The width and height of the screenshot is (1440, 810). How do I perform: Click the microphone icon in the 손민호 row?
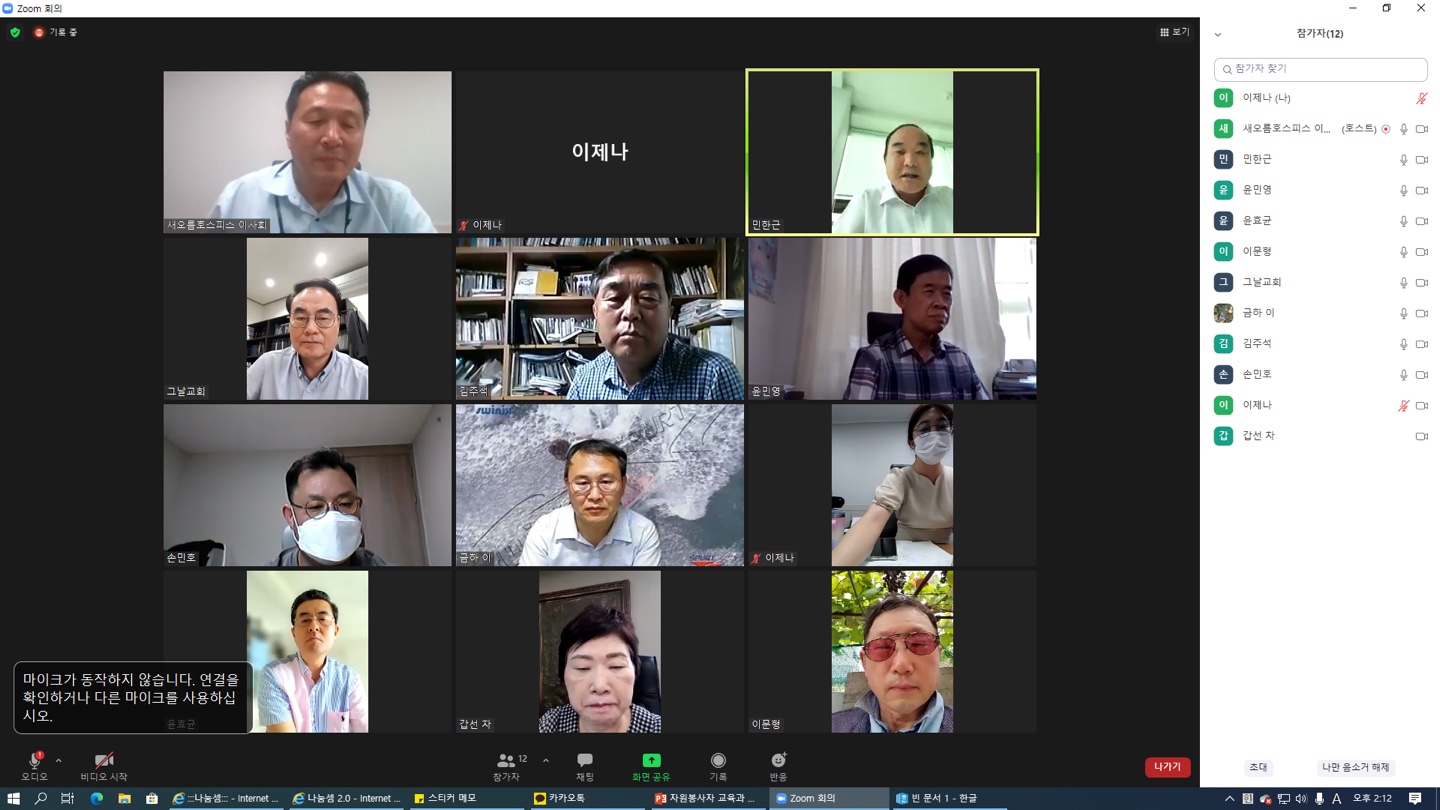[x=1403, y=375]
